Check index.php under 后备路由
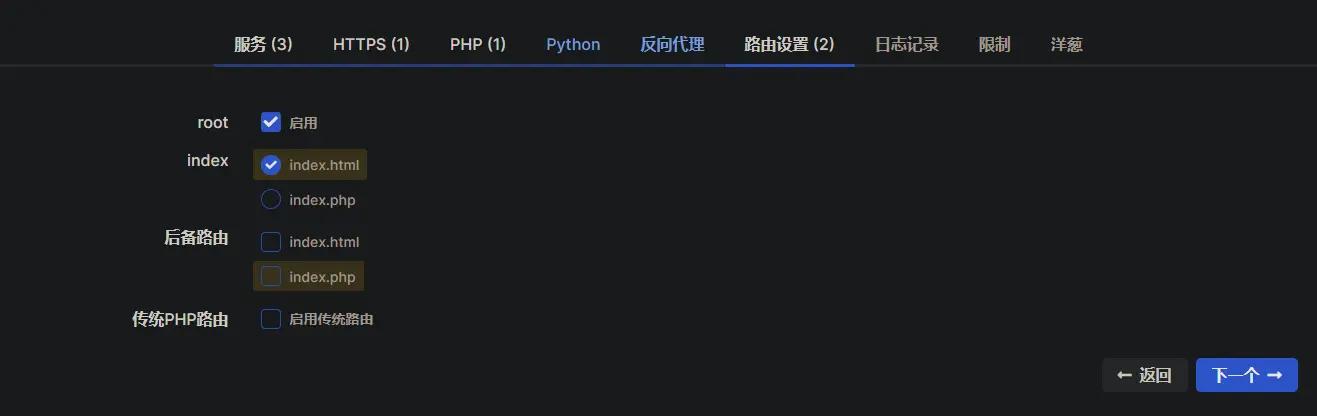Image resolution: width=1317 pixels, height=416 pixels. [x=270, y=277]
